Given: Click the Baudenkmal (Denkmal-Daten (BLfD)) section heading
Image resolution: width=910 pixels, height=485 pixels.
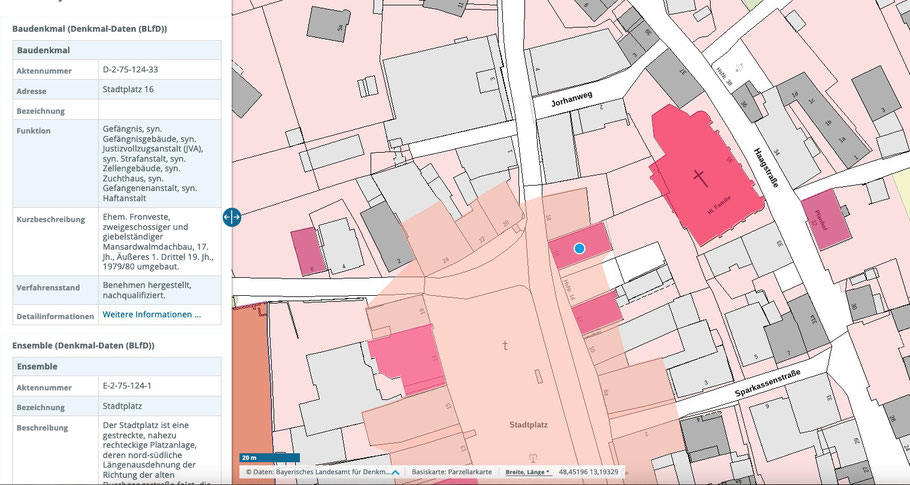Looking at the screenshot, I should (89, 28).
